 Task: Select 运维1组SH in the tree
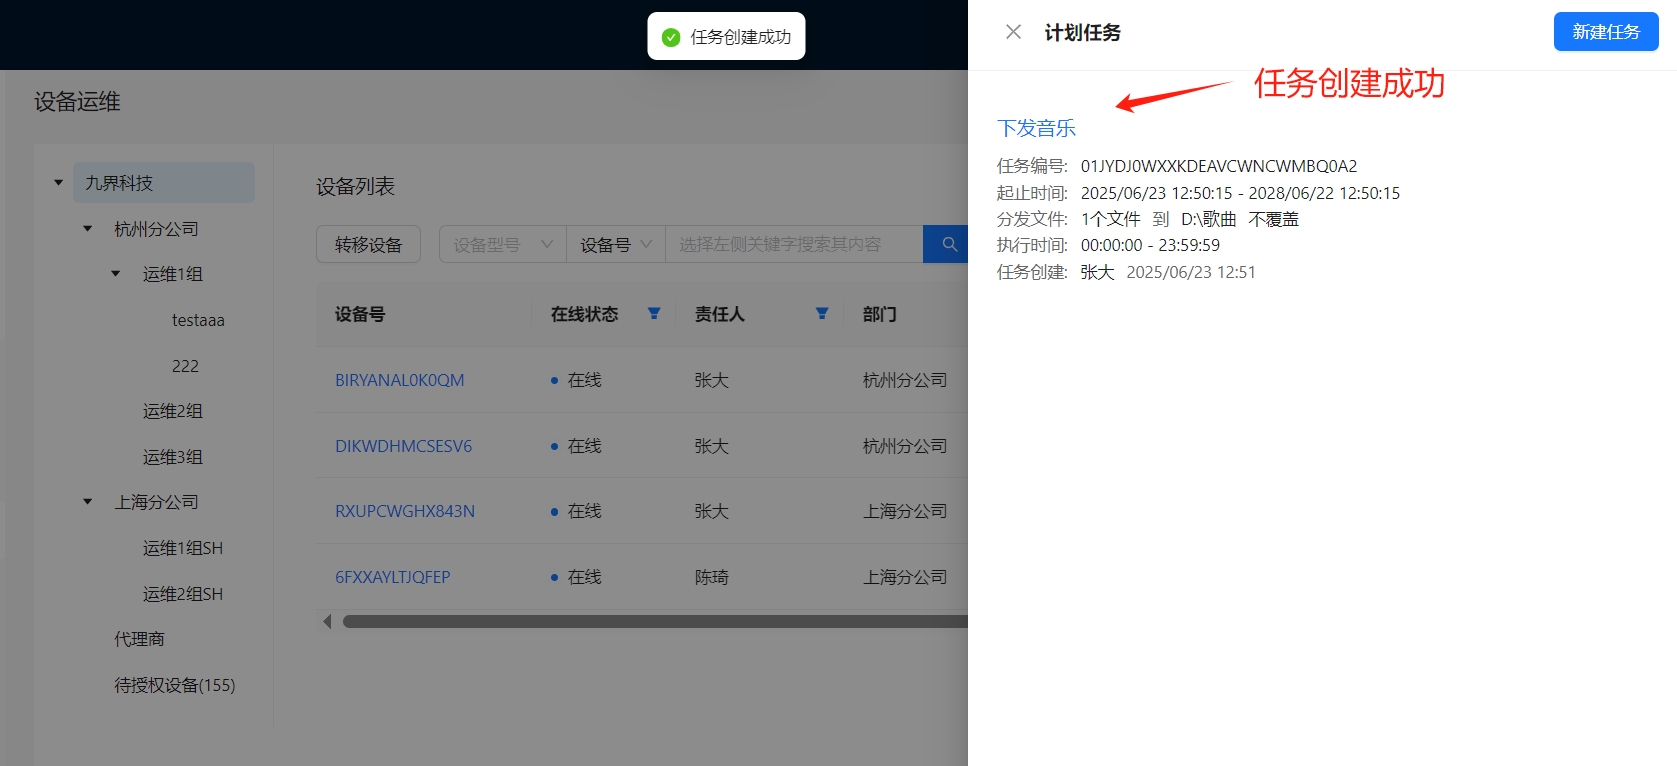pyautogui.click(x=182, y=548)
